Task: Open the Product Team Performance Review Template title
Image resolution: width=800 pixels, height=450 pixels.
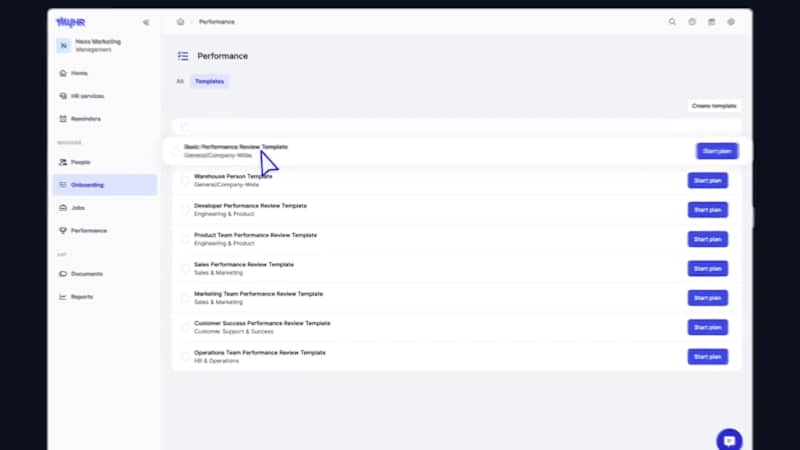Action: [x=256, y=235]
